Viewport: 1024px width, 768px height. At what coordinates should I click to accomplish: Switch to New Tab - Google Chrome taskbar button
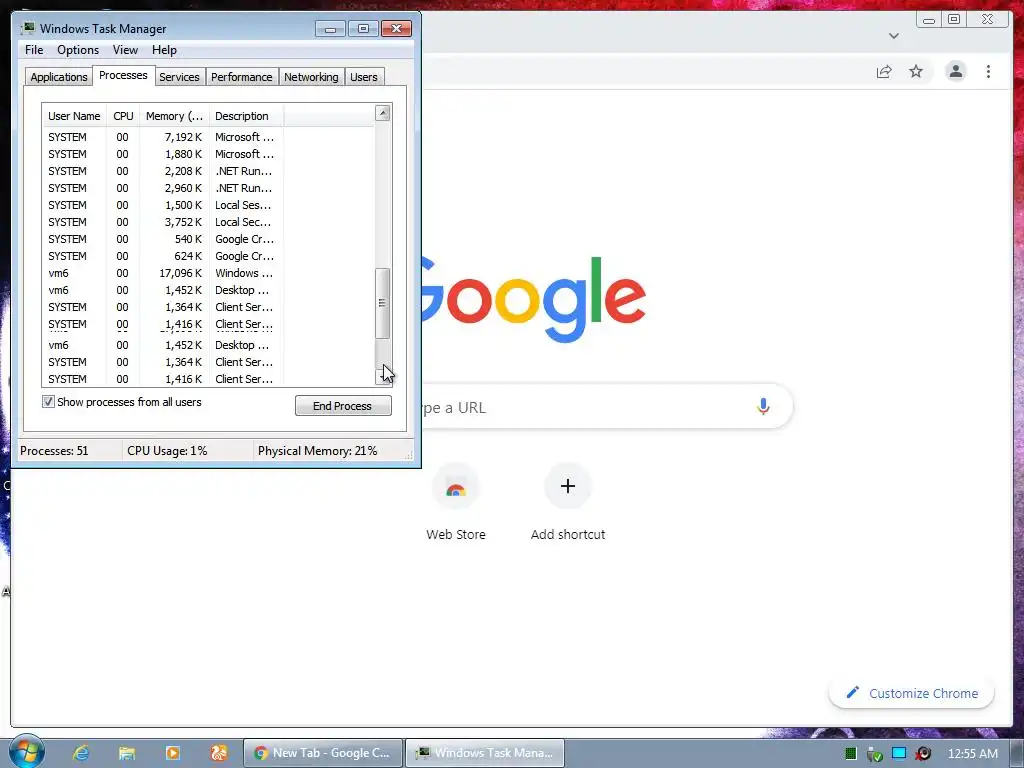(323, 753)
